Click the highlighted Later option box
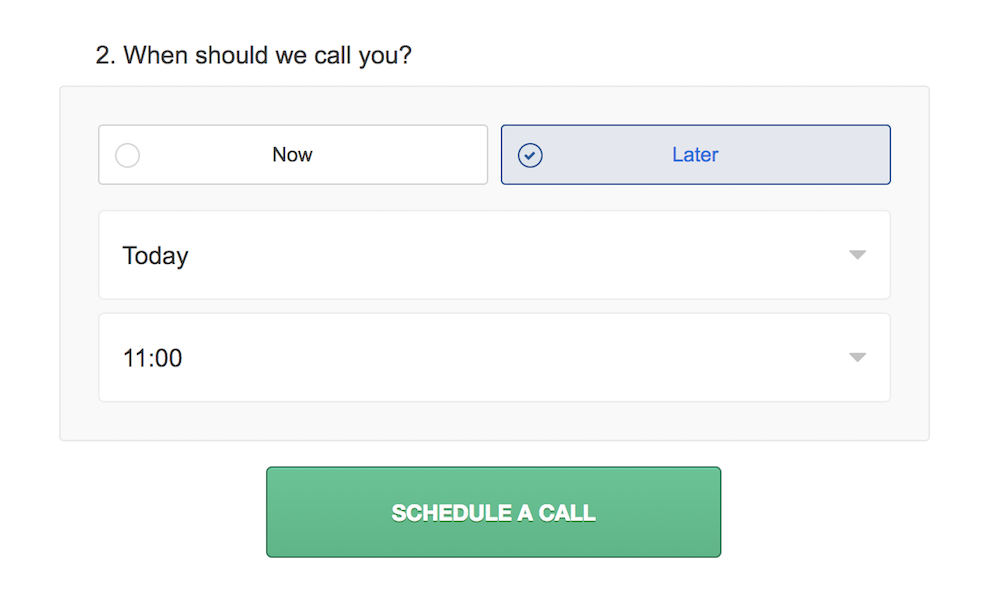Screen dimensions: 1000x589 pyautogui.click(x=695, y=155)
